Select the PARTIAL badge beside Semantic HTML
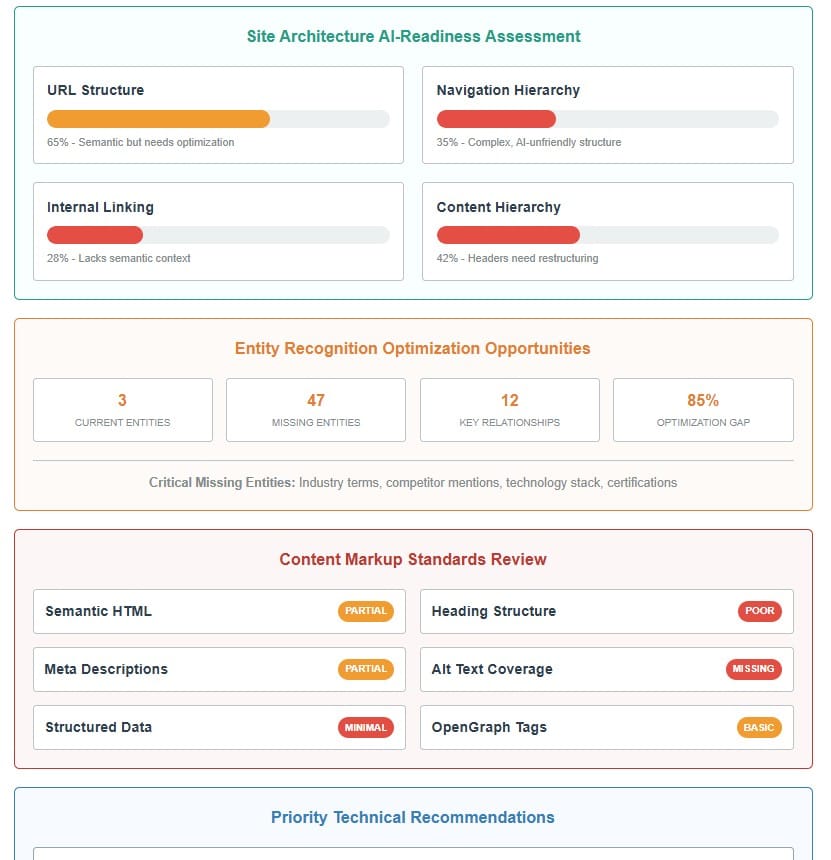 pos(366,611)
